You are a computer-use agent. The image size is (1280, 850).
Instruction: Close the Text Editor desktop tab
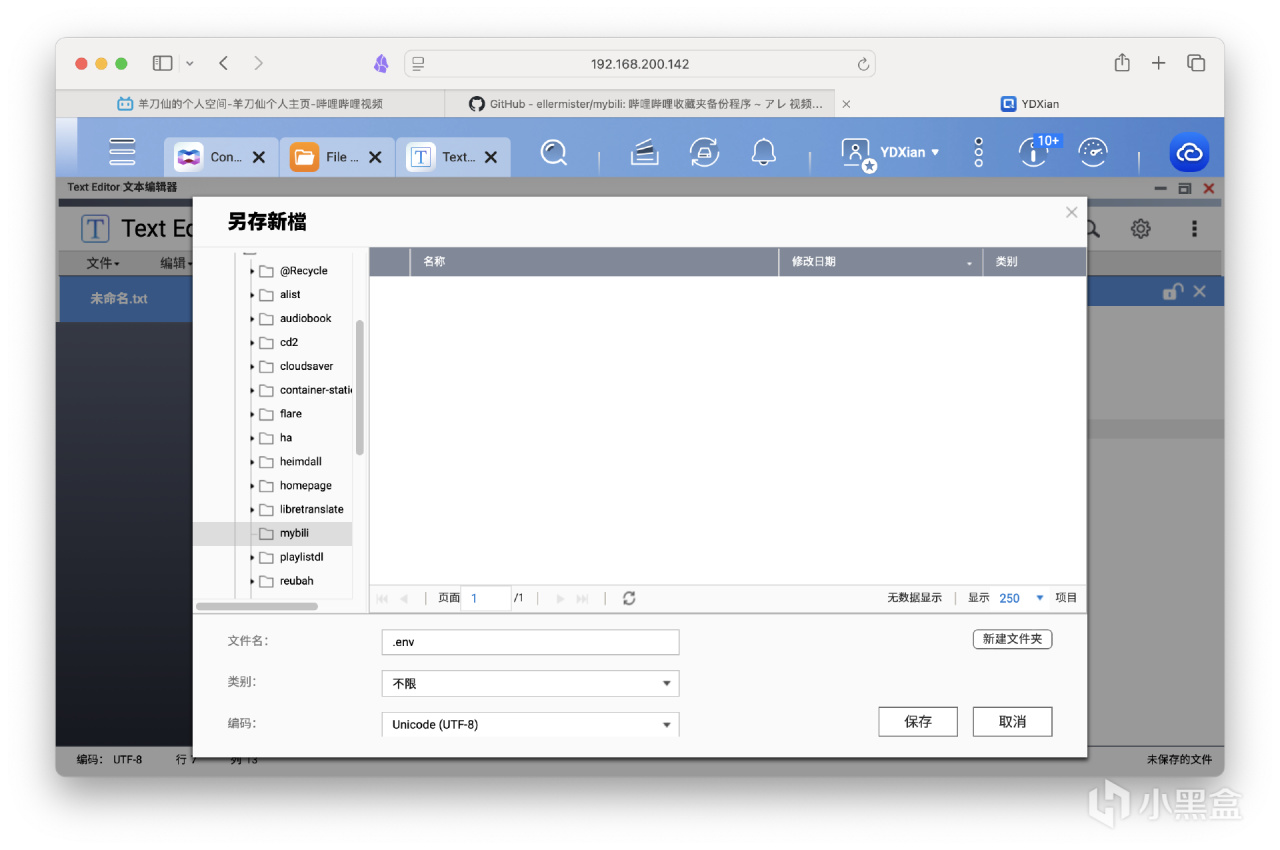click(x=491, y=157)
